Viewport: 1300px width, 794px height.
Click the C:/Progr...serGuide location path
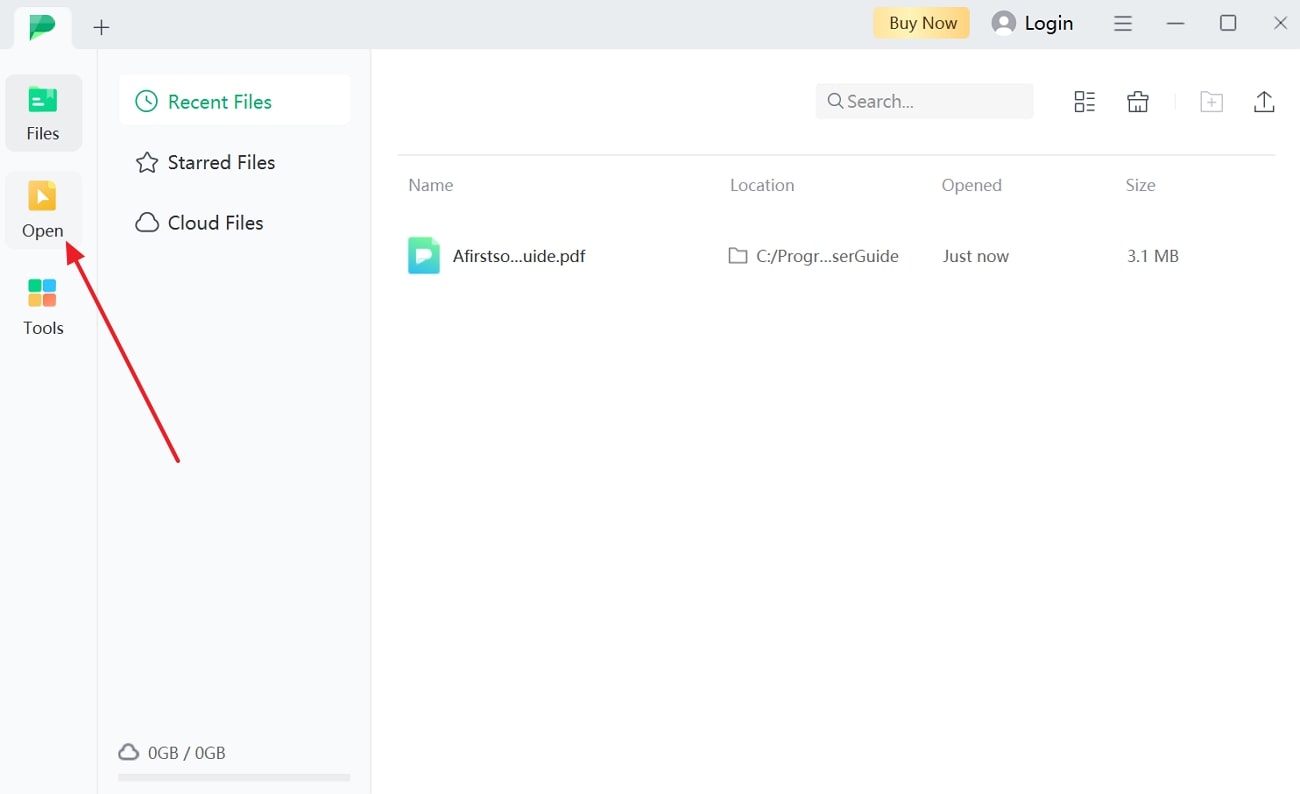827,256
